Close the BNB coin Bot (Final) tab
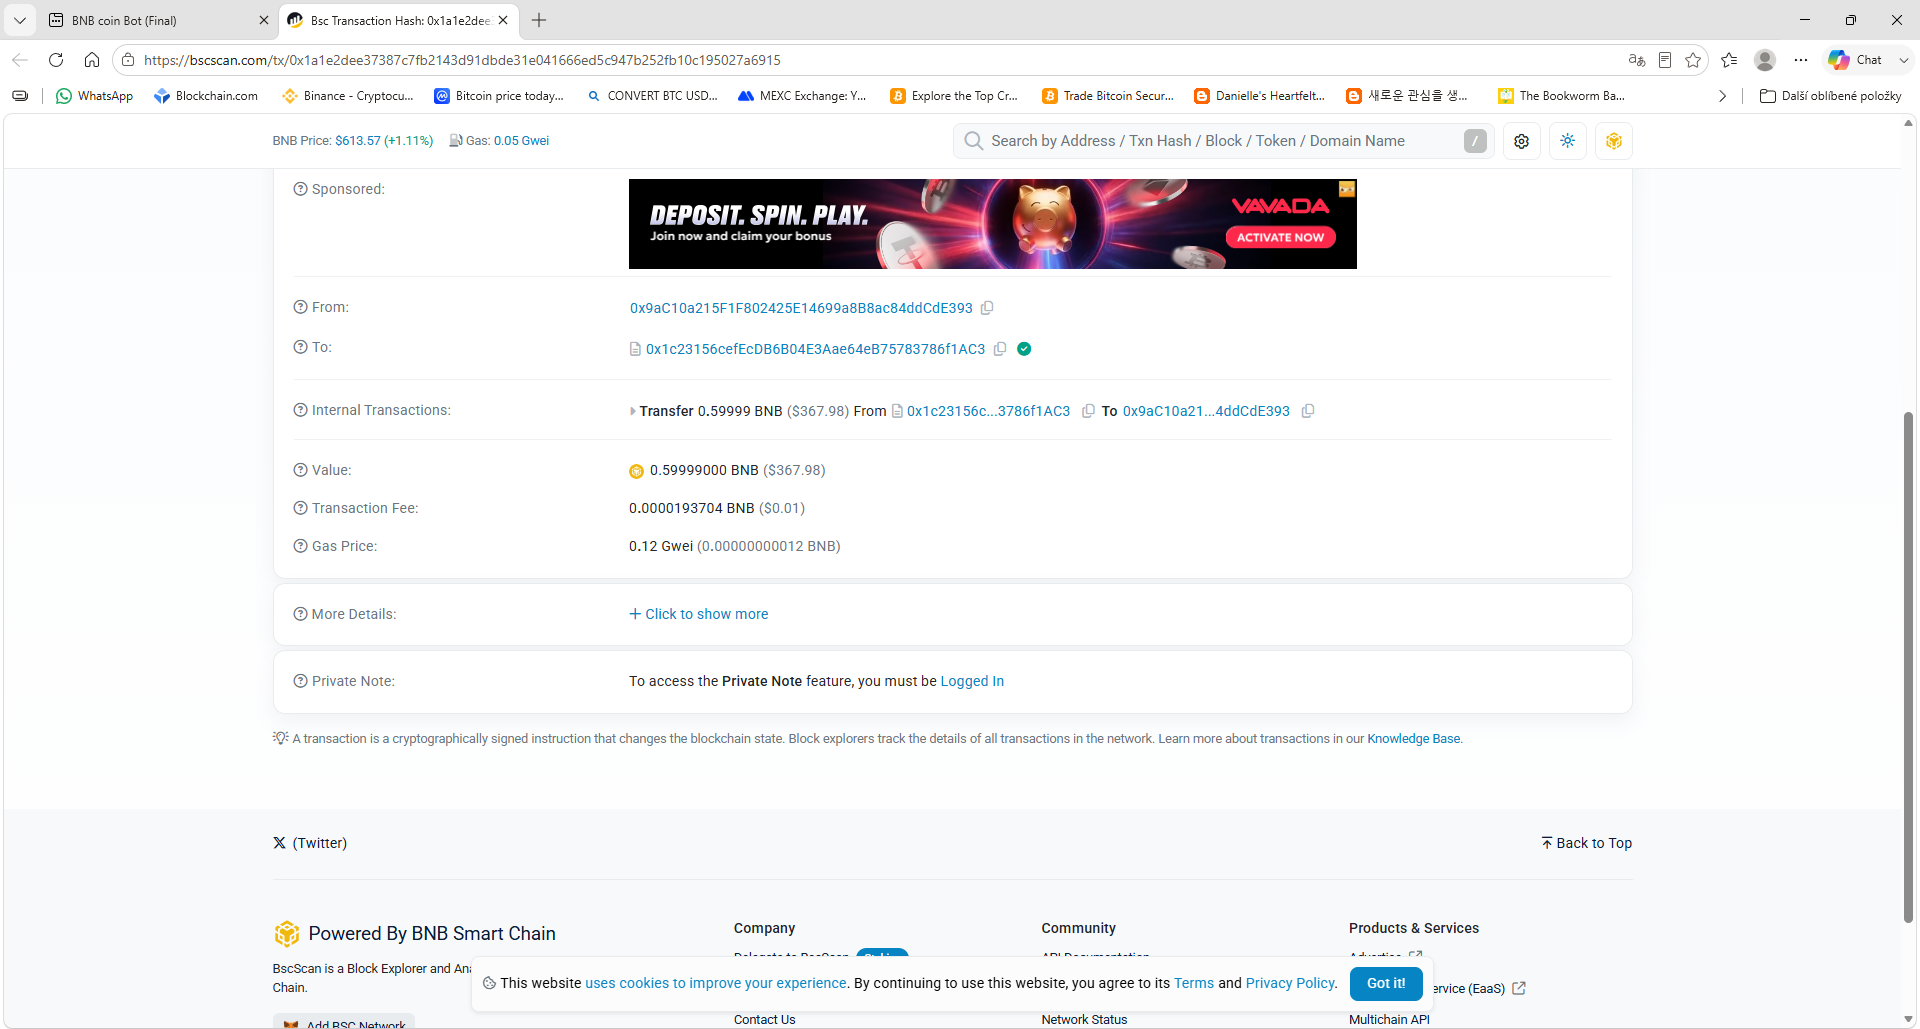The width and height of the screenshot is (1920, 1029). [x=264, y=20]
